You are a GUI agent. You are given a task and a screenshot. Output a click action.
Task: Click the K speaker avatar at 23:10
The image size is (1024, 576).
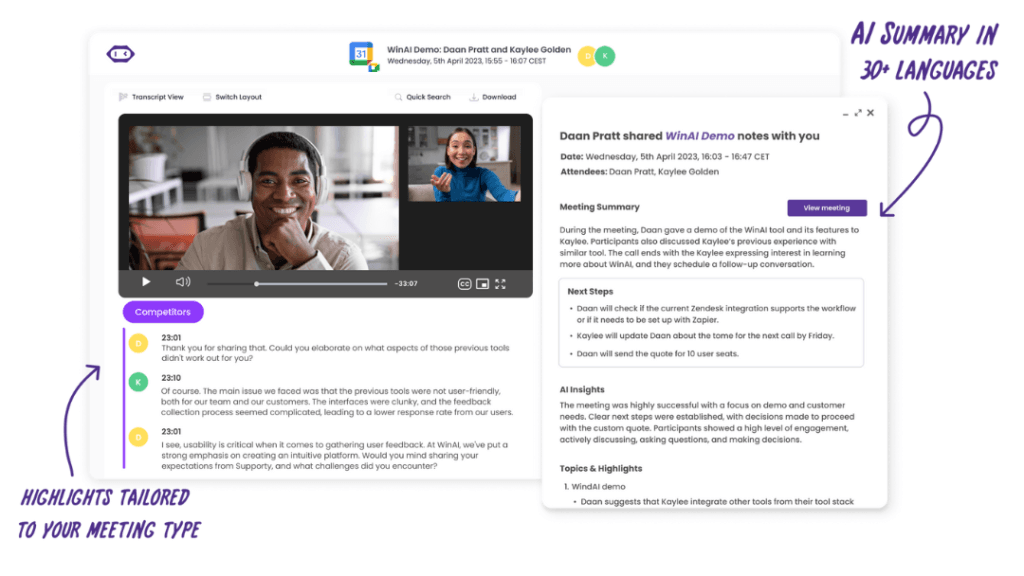click(x=138, y=382)
